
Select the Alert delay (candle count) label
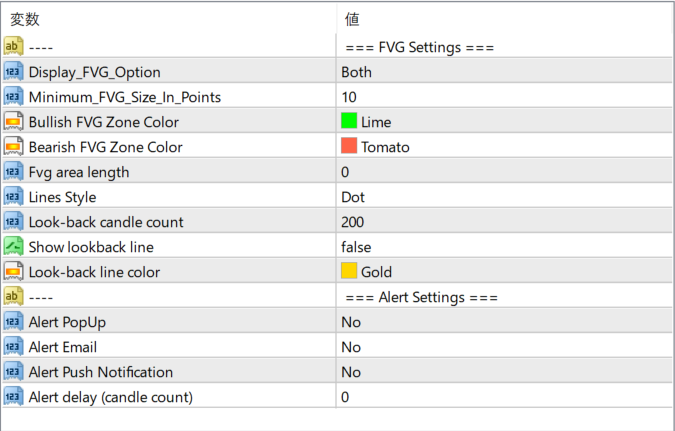tap(110, 397)
